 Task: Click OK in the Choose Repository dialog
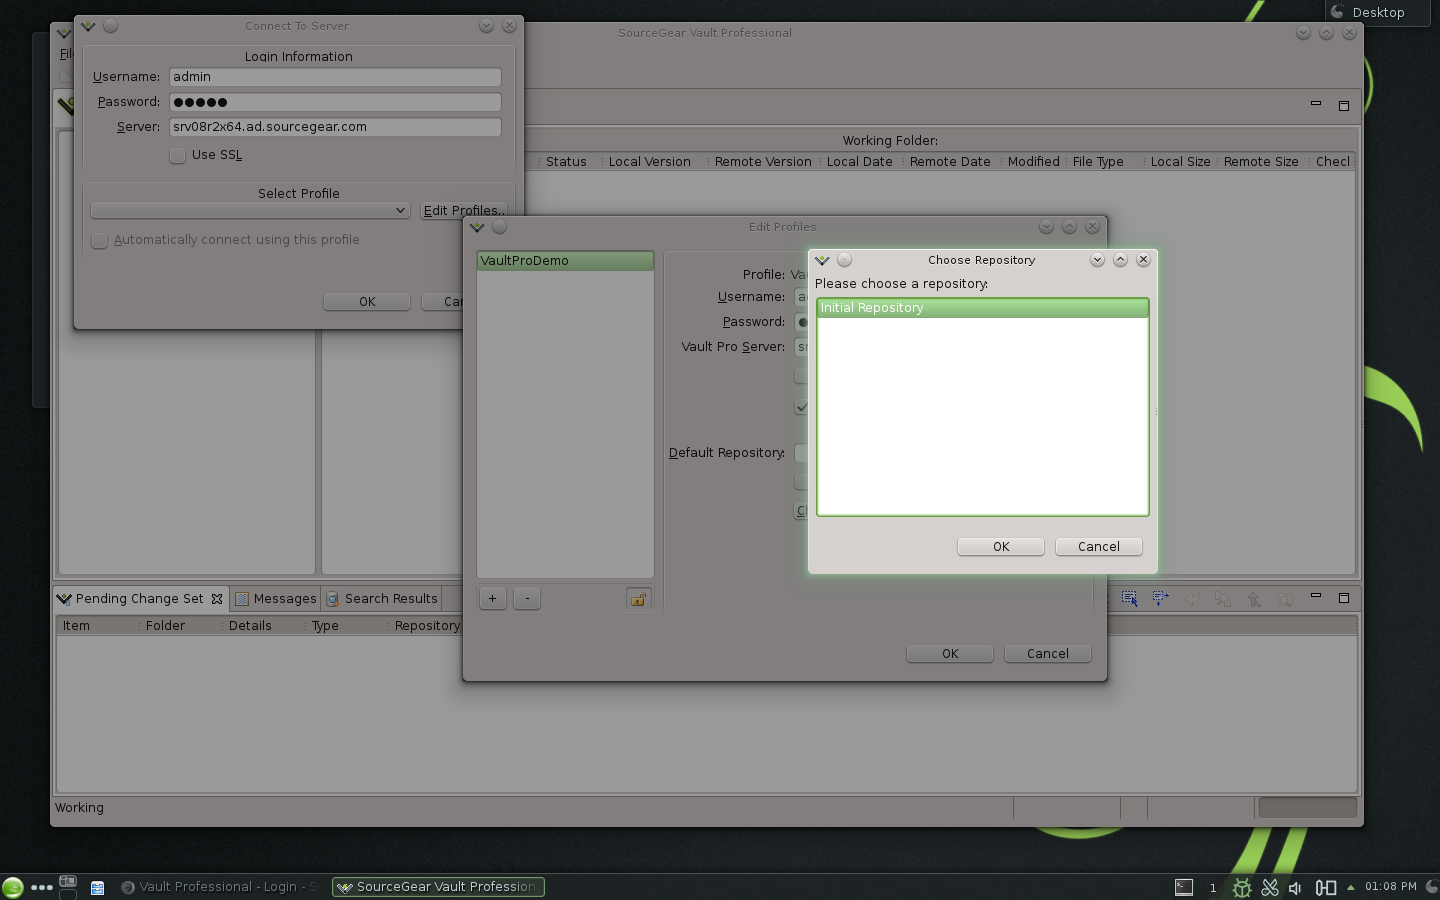click(1001, 547)
